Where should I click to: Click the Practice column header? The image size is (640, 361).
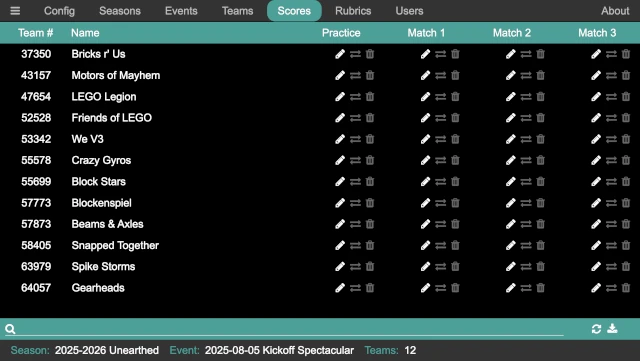pyautogui.click(x=341, y=33)
